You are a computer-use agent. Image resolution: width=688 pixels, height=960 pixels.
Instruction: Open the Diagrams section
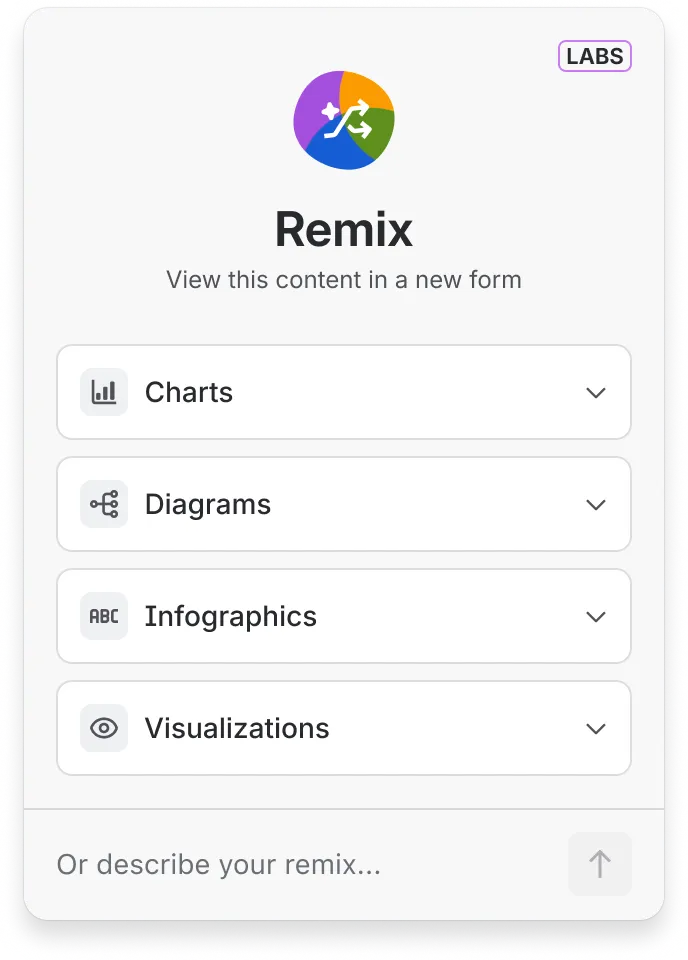click(x=344, y=504)
